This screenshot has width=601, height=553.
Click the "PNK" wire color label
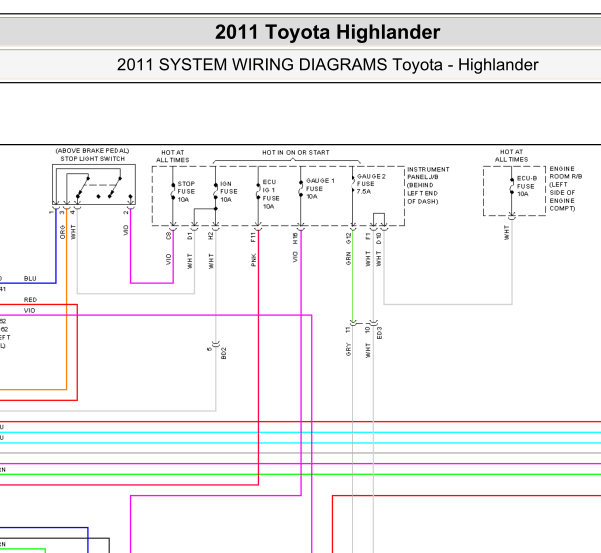[253, 260]
